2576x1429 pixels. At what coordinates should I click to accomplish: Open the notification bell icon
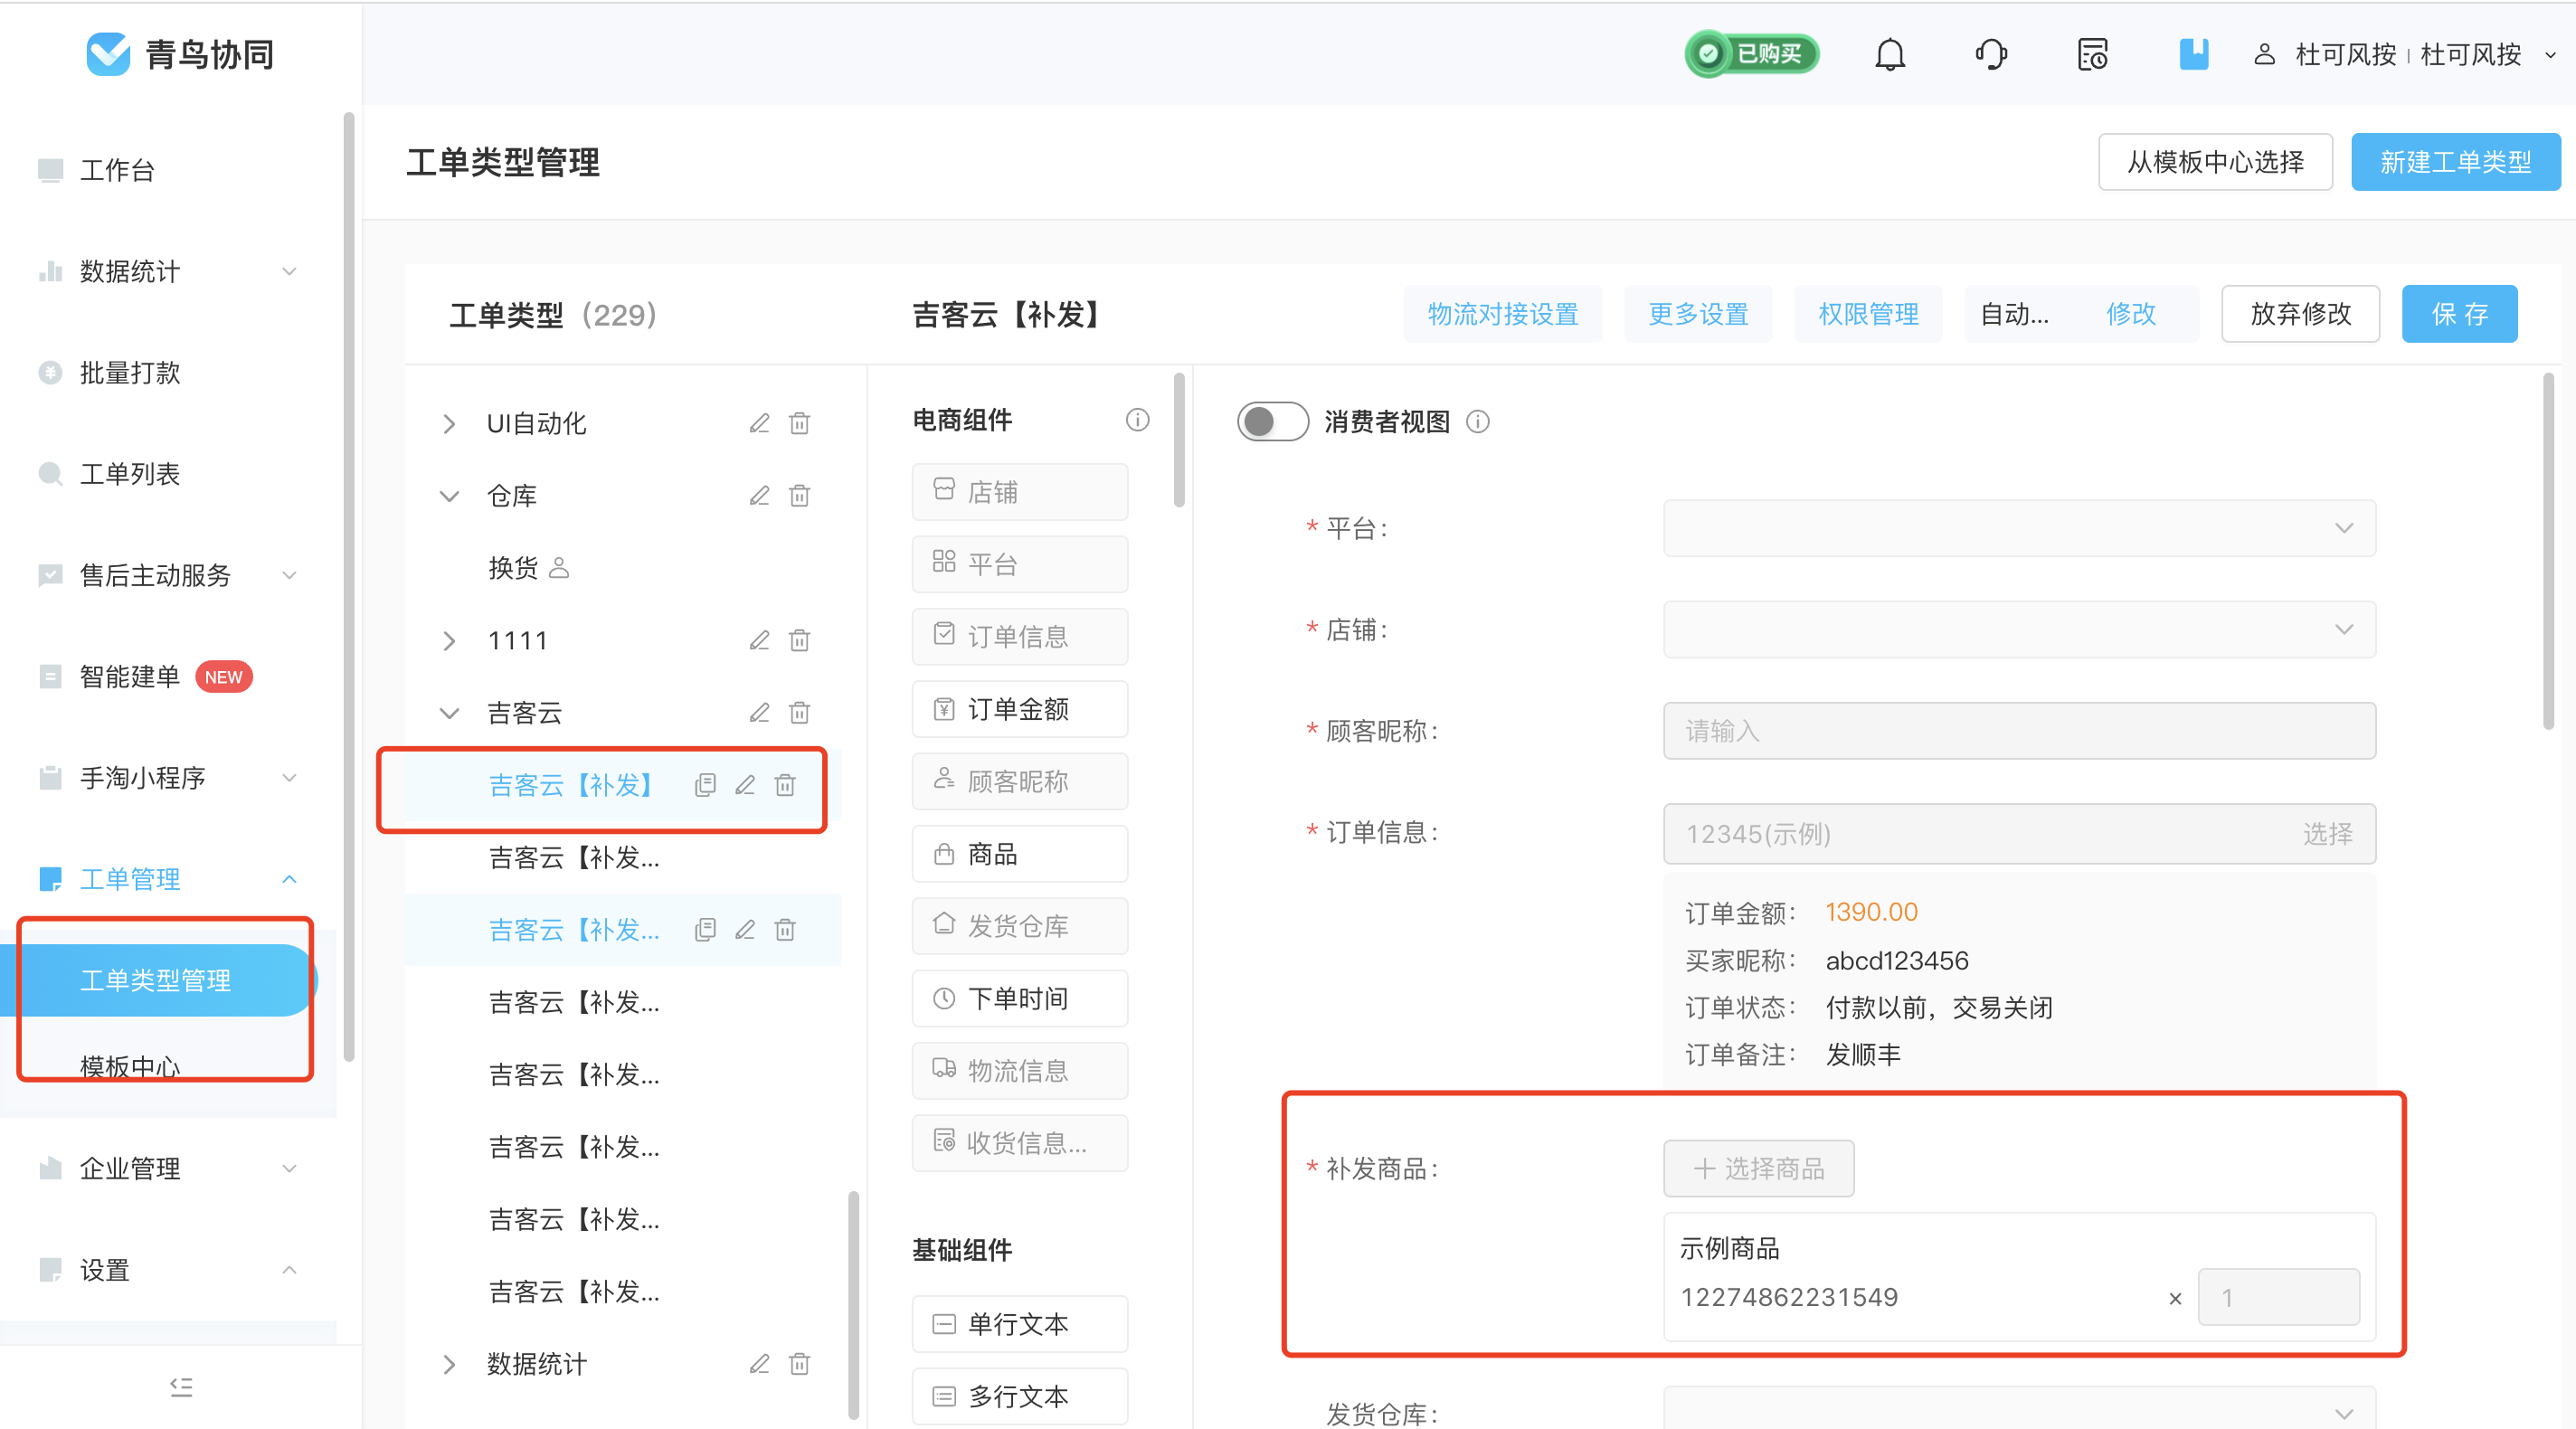click(x=1889, y=54)
